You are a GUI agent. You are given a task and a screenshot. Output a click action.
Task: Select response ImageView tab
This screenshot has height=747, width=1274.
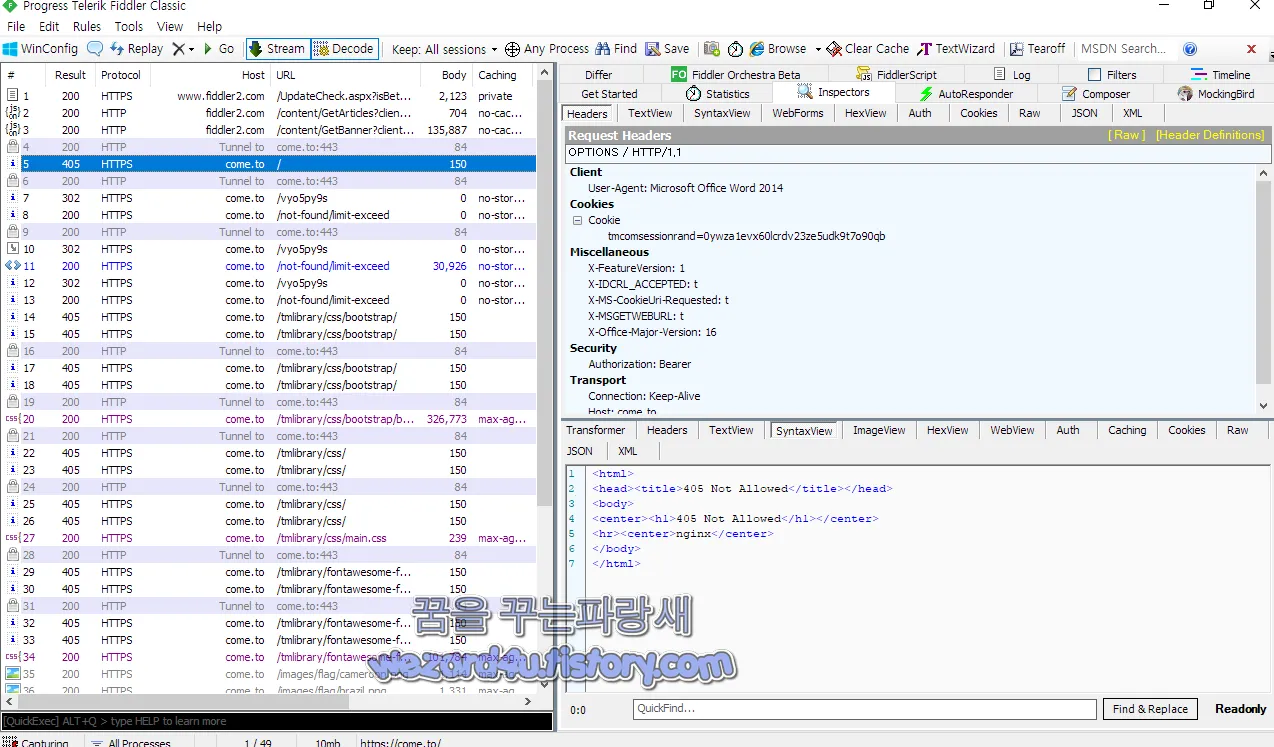point(879,430)
